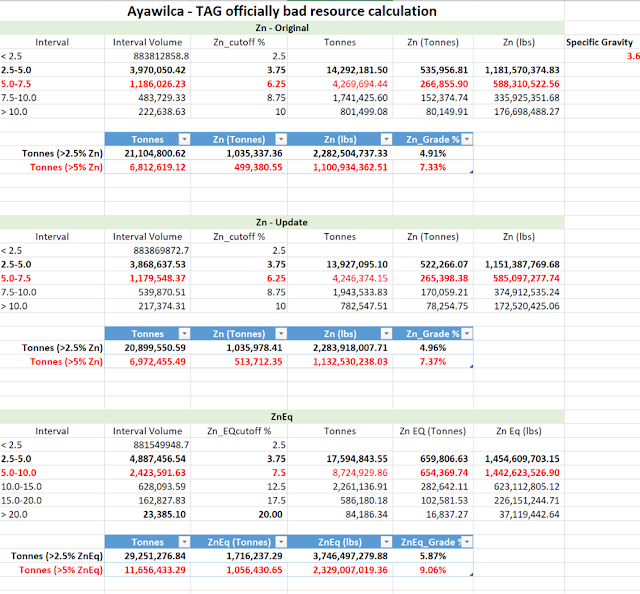Select cell with value 13,927,095.10
The width and height of the screenshot is (640, 594).
(340, 264)
